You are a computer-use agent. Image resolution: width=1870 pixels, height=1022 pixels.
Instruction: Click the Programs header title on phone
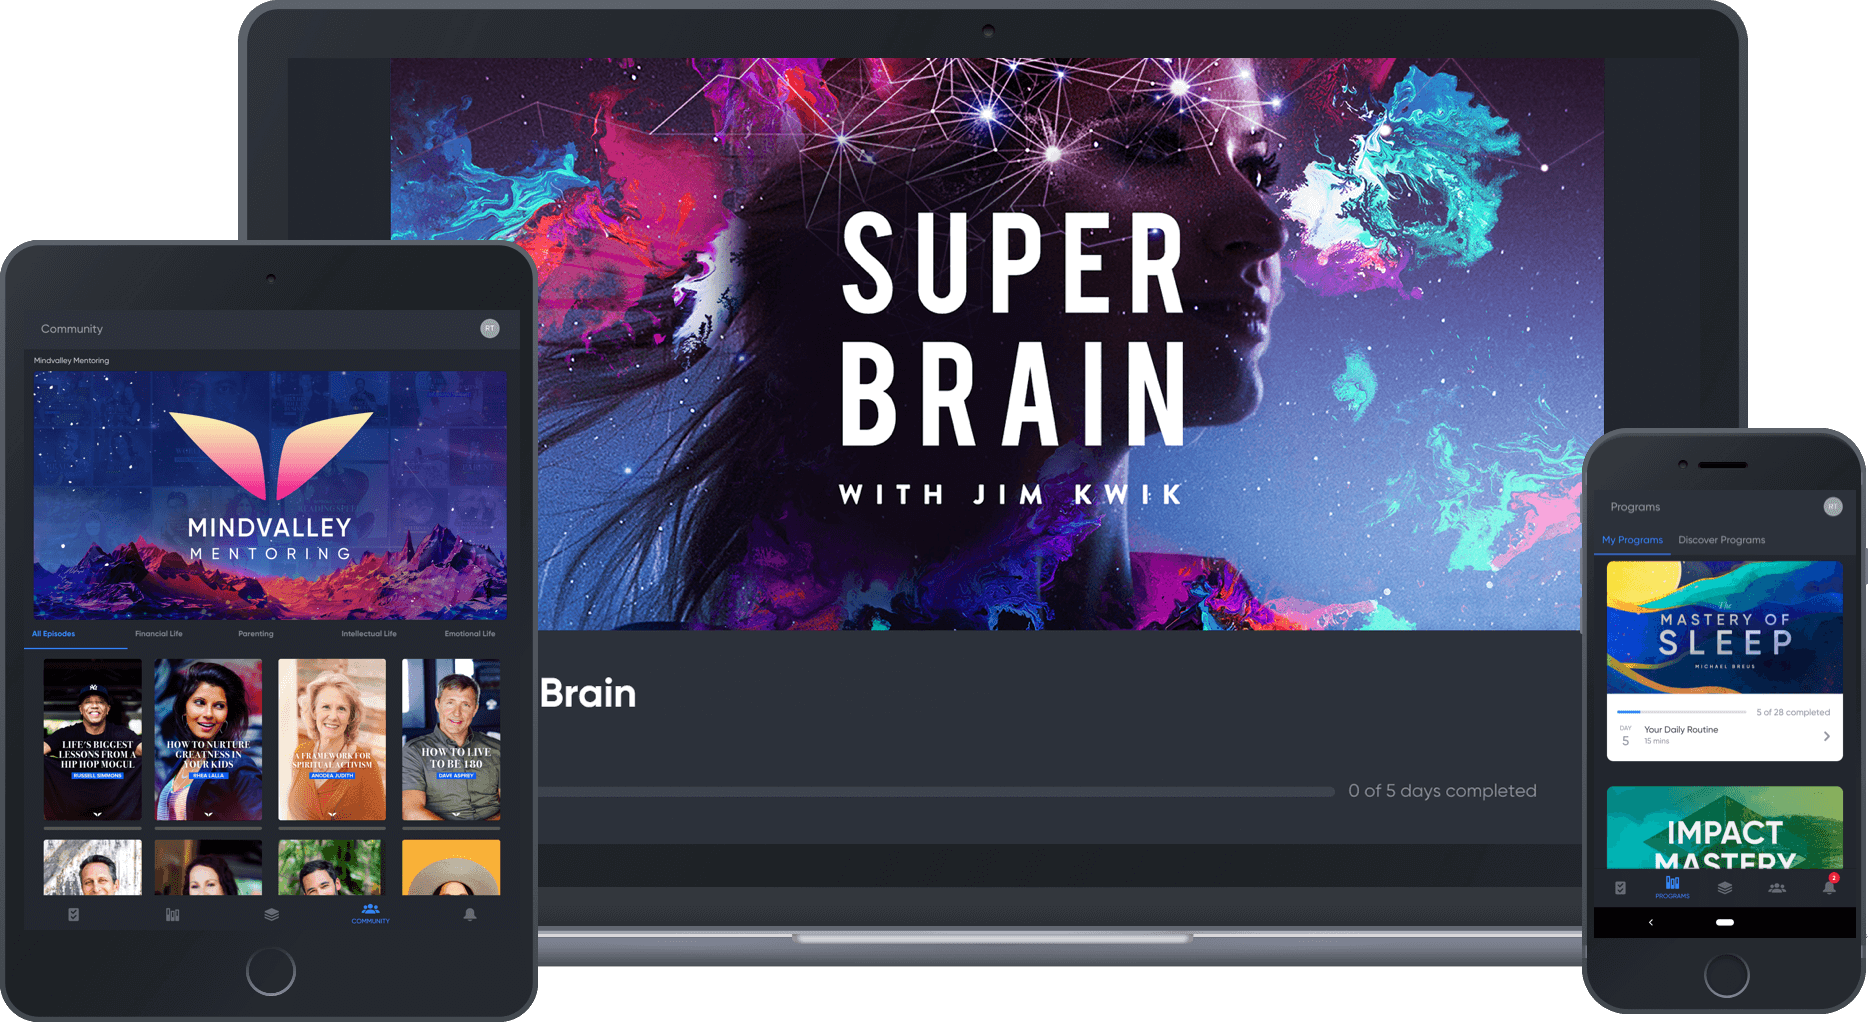1635,507
